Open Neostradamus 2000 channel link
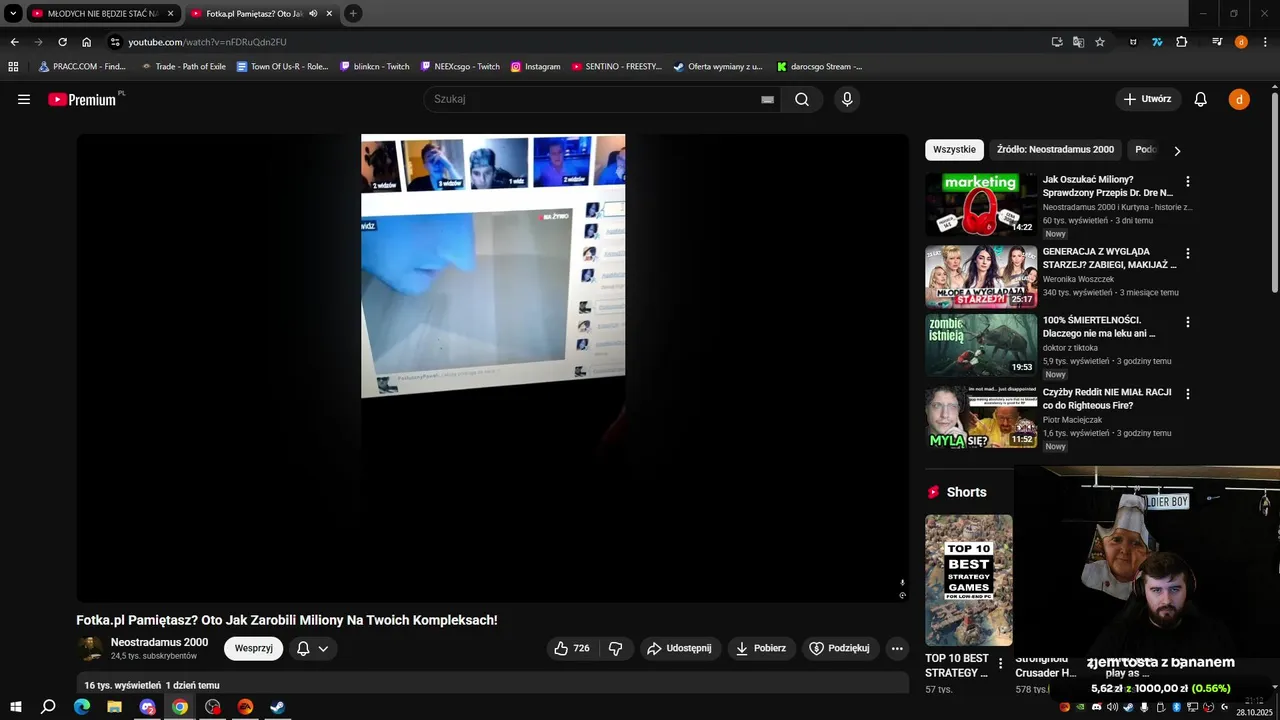Image resolution: width=1280 pixels, height=720 pixels. click(159, 643)
